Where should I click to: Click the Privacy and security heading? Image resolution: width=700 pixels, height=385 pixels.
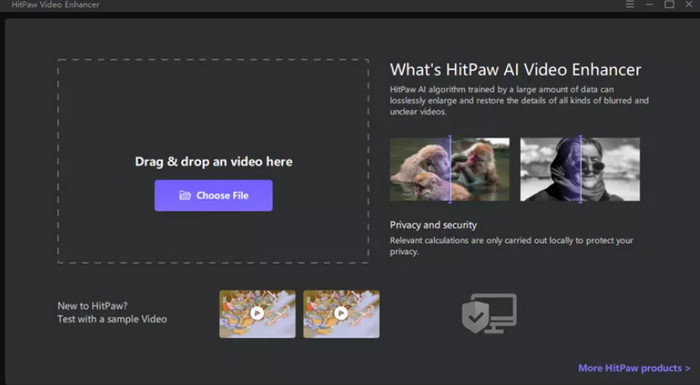433,225
